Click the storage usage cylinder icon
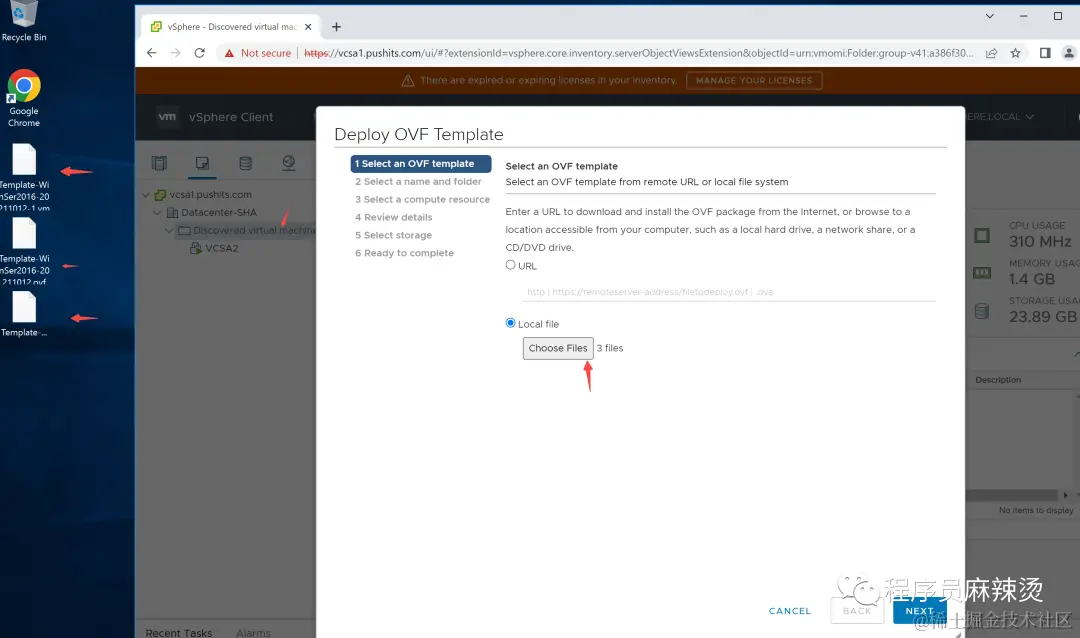The height and width of the screenshot is (638, 1080). (982, 311)
